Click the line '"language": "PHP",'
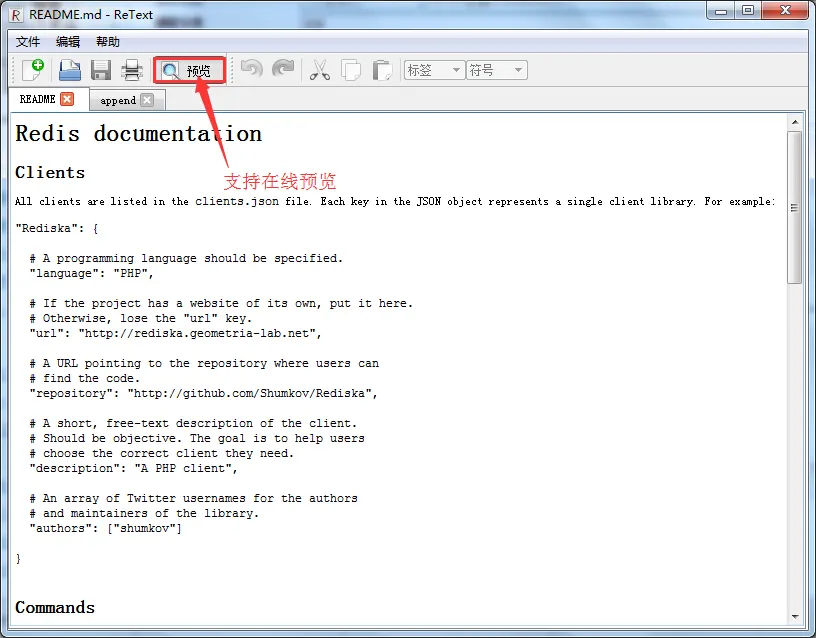This screenshot has height=638, width=816. [92, 273]
